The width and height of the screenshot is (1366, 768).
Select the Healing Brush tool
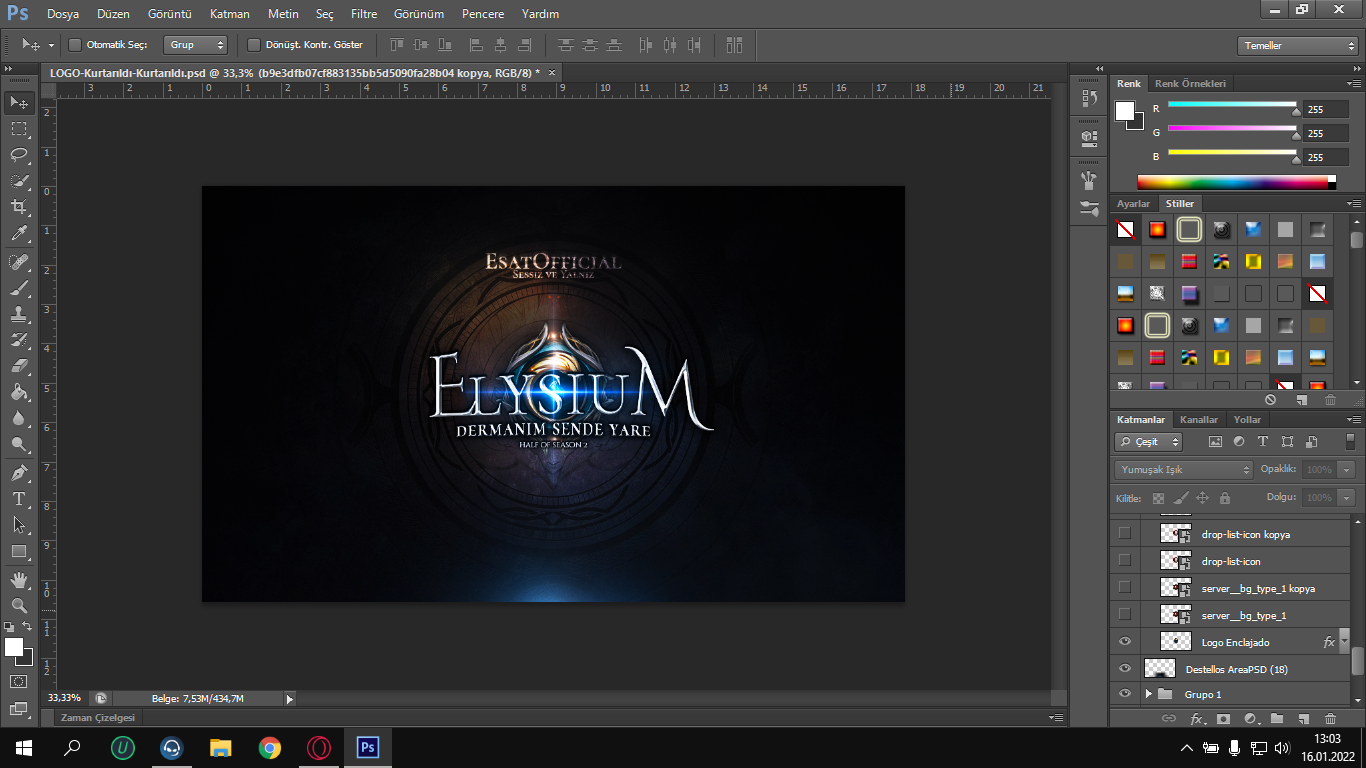pos(19,262)
